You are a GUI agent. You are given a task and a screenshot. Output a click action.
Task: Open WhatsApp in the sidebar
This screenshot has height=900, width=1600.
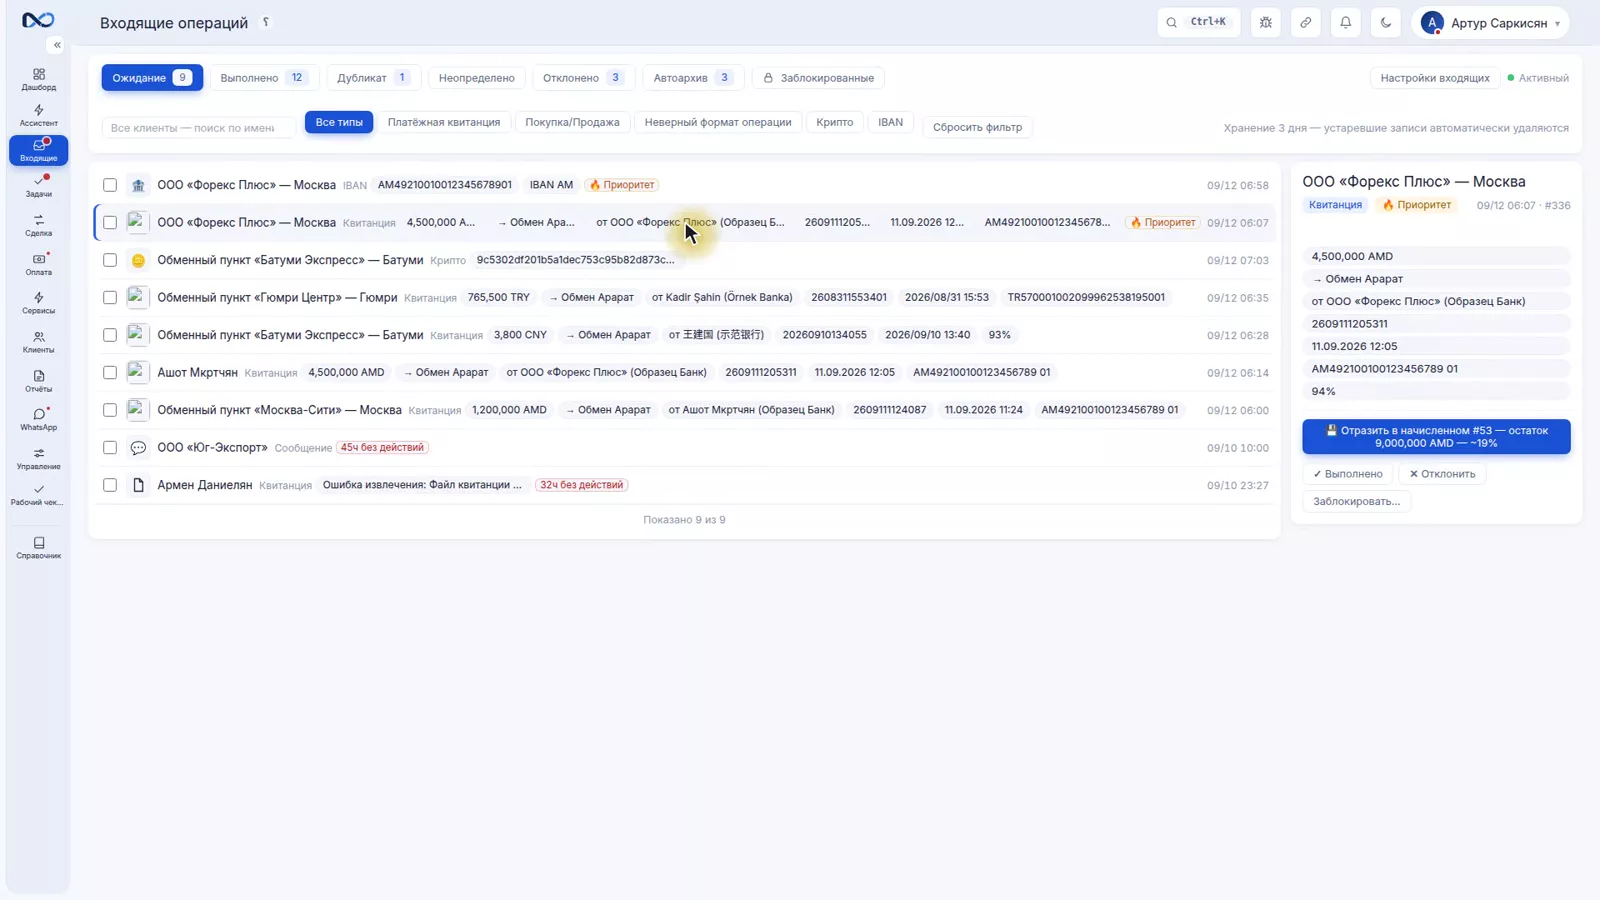pos(38,419)
